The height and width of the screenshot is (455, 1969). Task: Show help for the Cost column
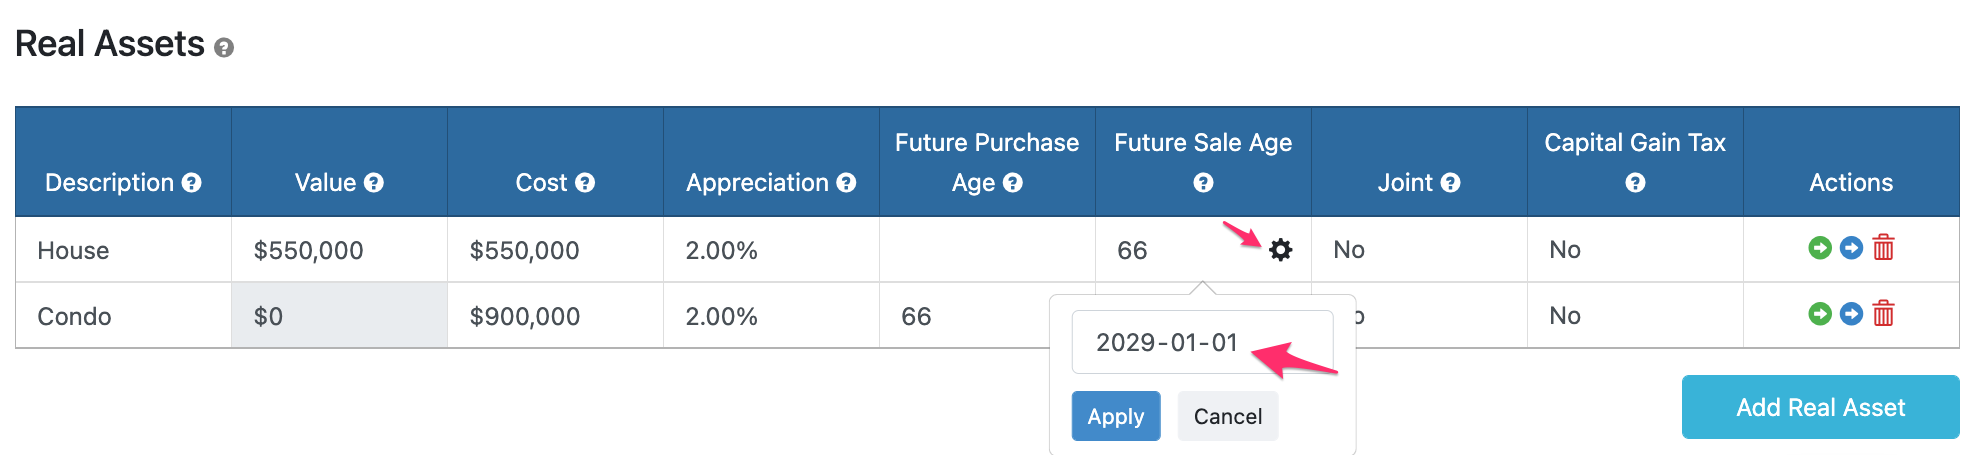(x=585, y=183)
